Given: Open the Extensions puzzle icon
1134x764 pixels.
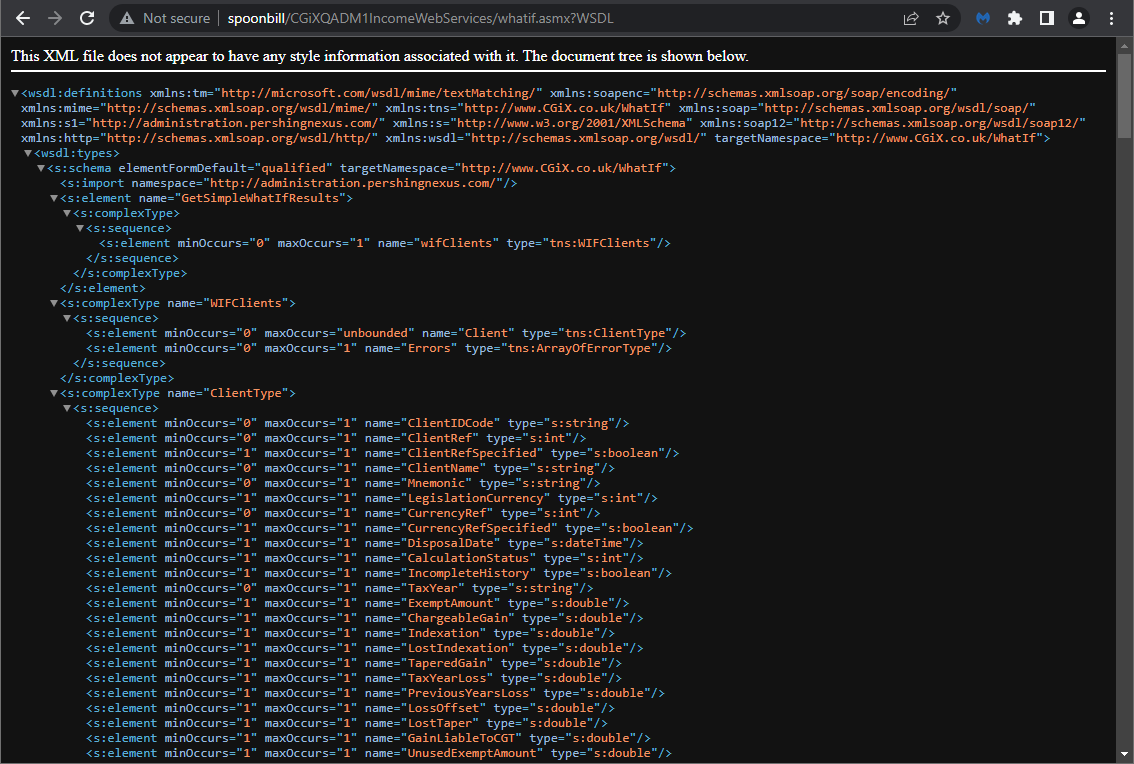Looking at the screenshot, I should 1015,18.
